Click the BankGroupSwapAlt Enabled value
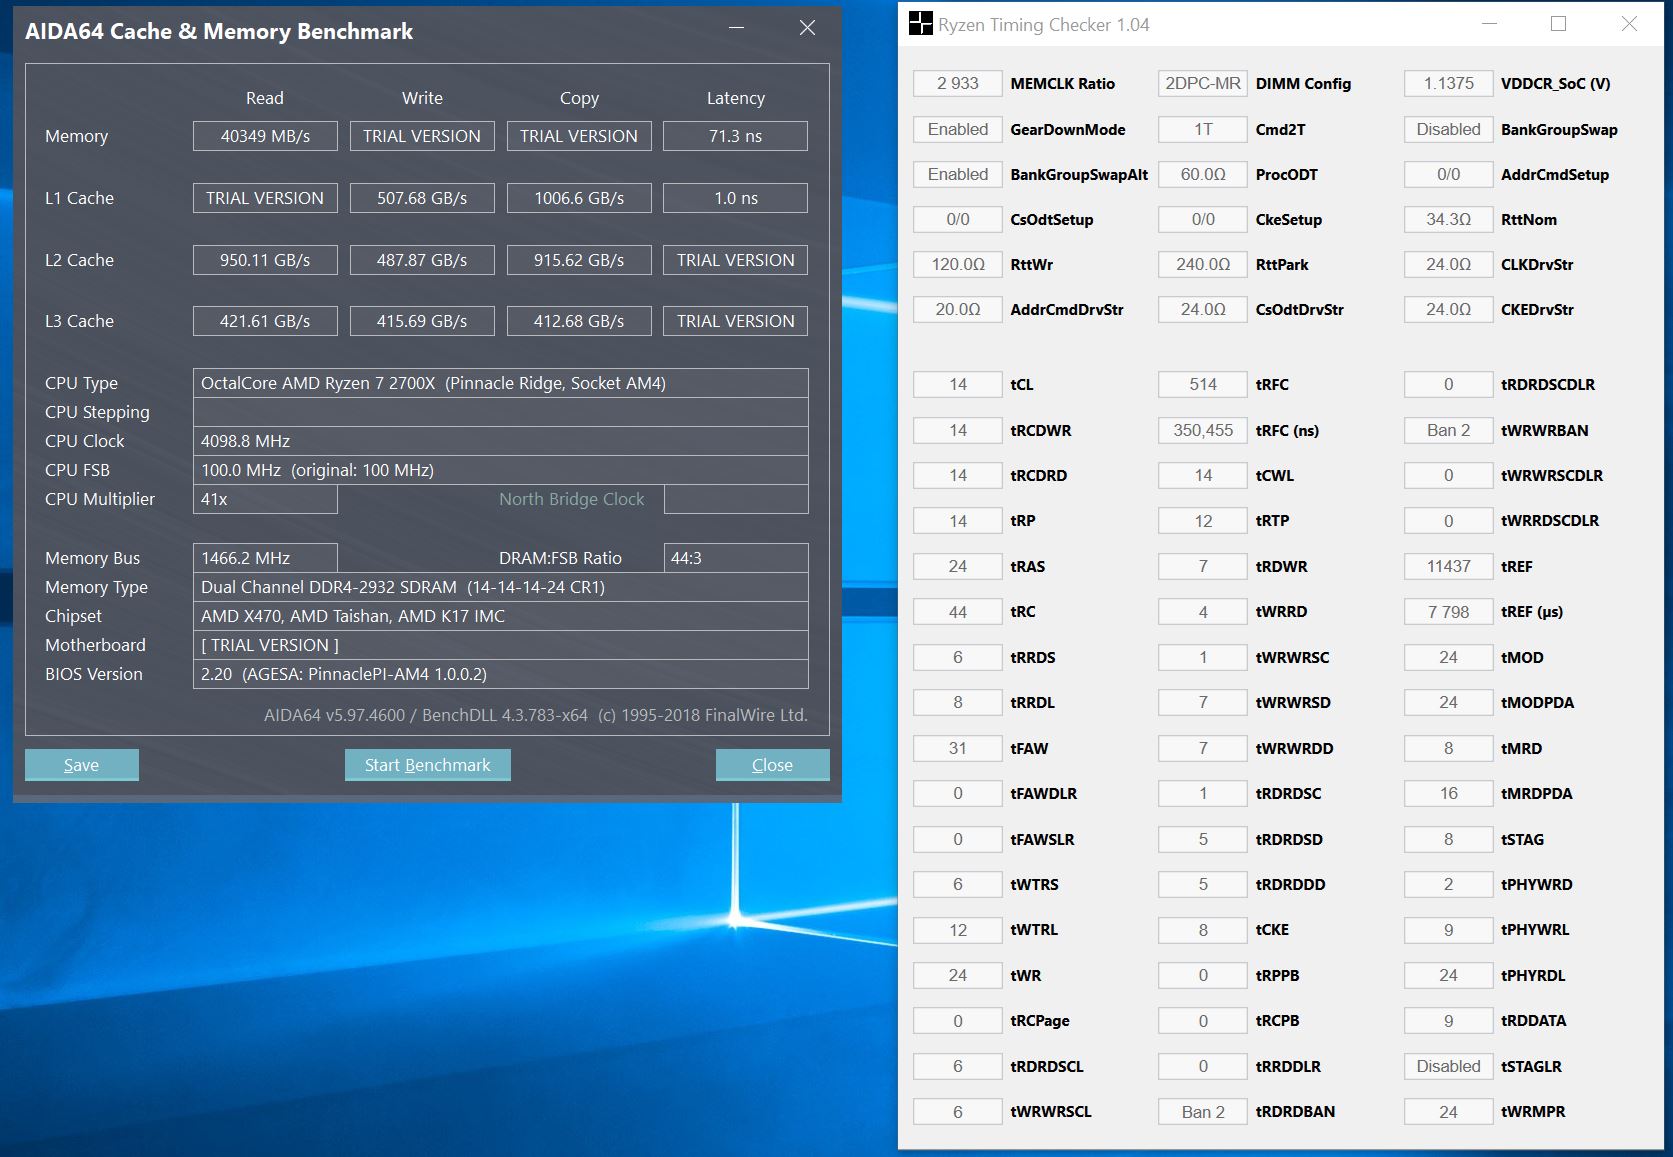The image size is (1673, 1157). click(958, 174)
